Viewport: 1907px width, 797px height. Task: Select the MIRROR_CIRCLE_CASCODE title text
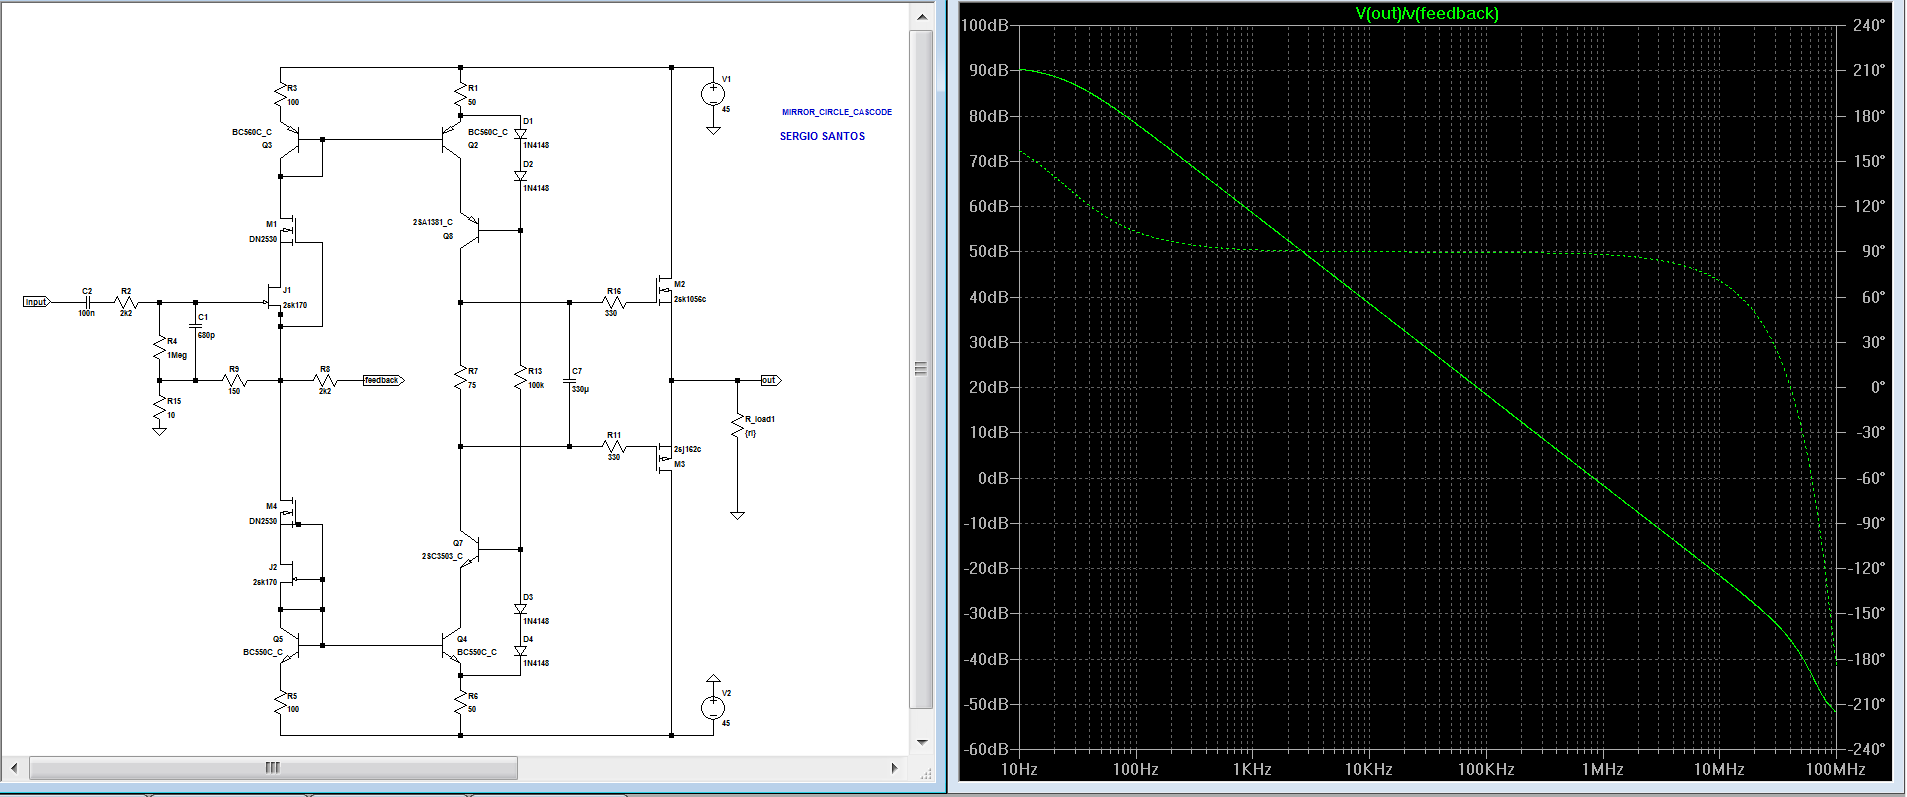click(x=837, y=112)
